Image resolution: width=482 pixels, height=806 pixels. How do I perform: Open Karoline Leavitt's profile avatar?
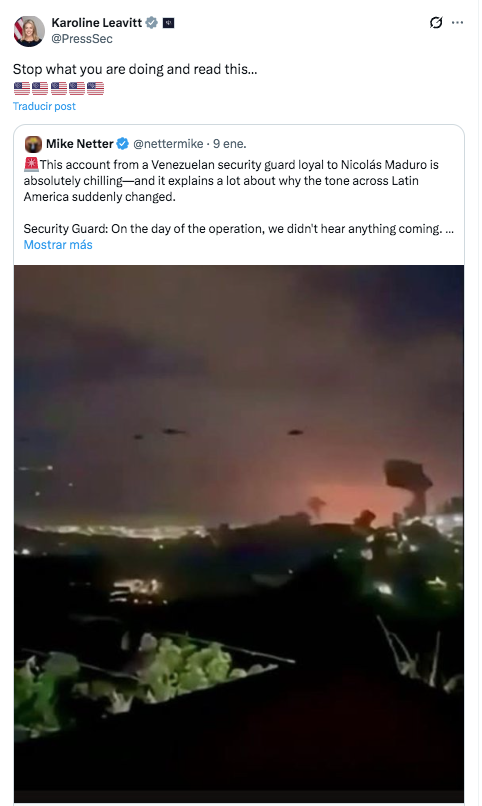(x=28, y=31)
